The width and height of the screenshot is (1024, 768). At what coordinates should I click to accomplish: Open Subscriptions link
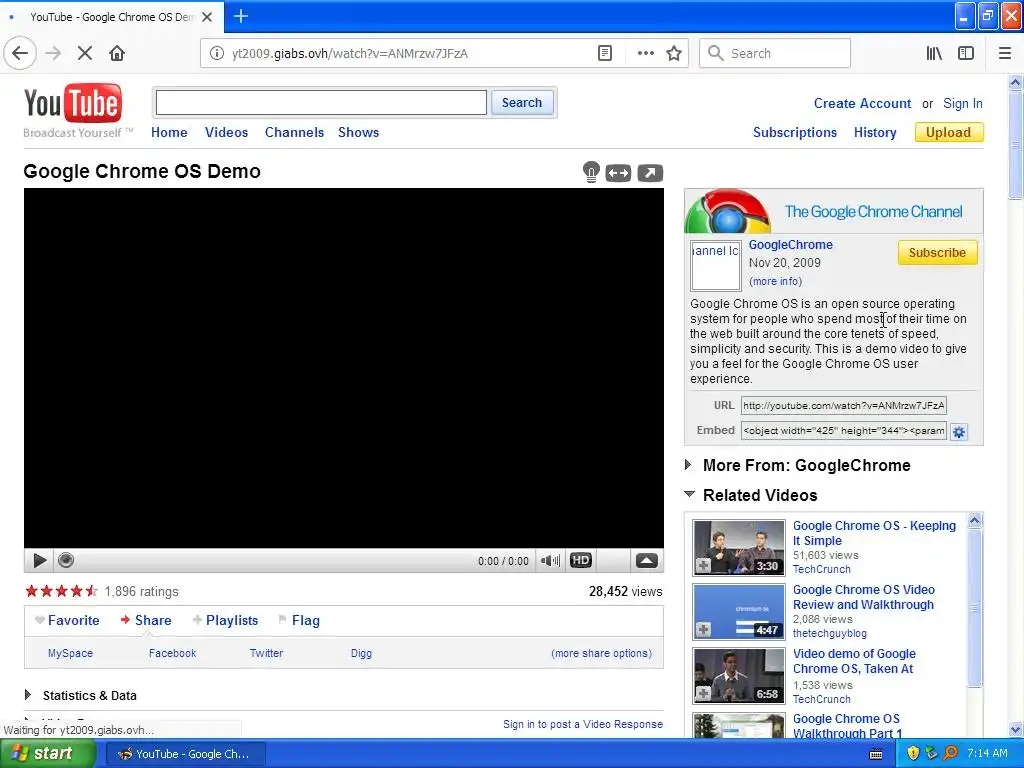pyautogui.click(x=795, y=133)
